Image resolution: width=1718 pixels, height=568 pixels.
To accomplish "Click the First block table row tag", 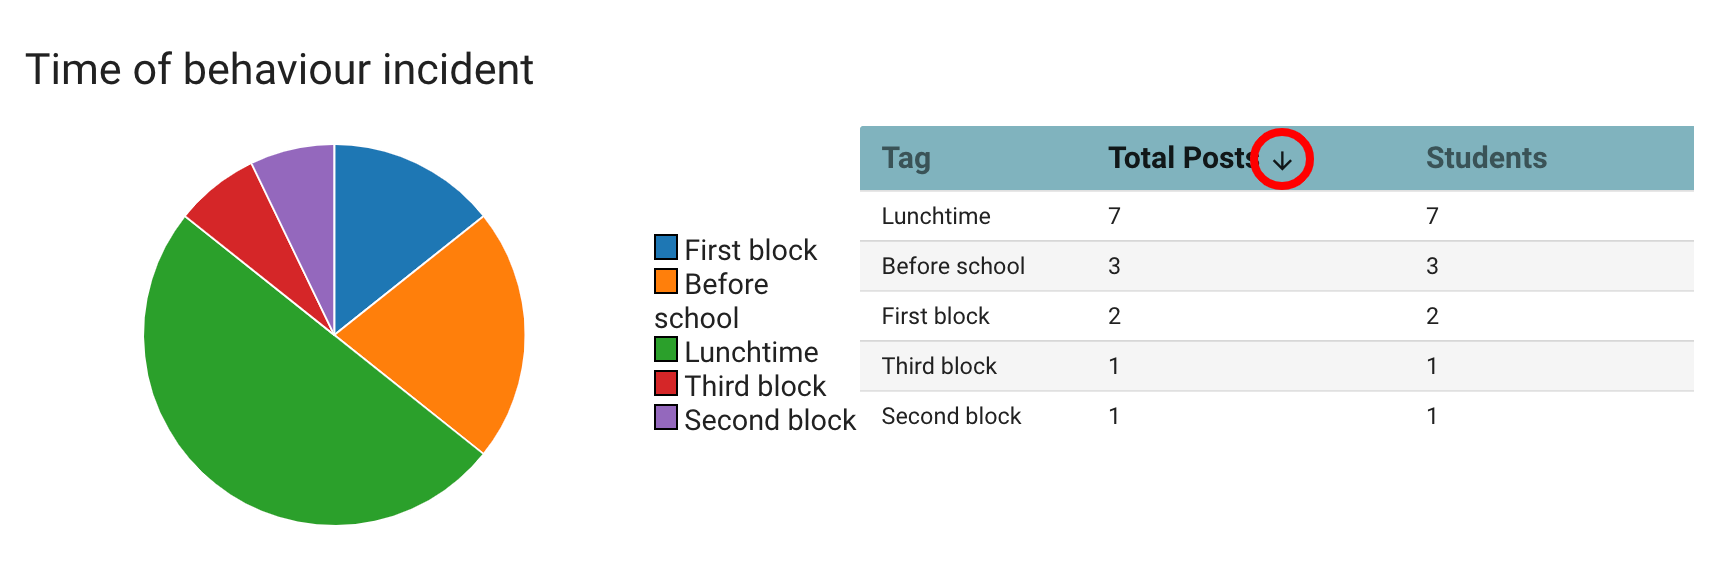I will [x=935, y=316].
